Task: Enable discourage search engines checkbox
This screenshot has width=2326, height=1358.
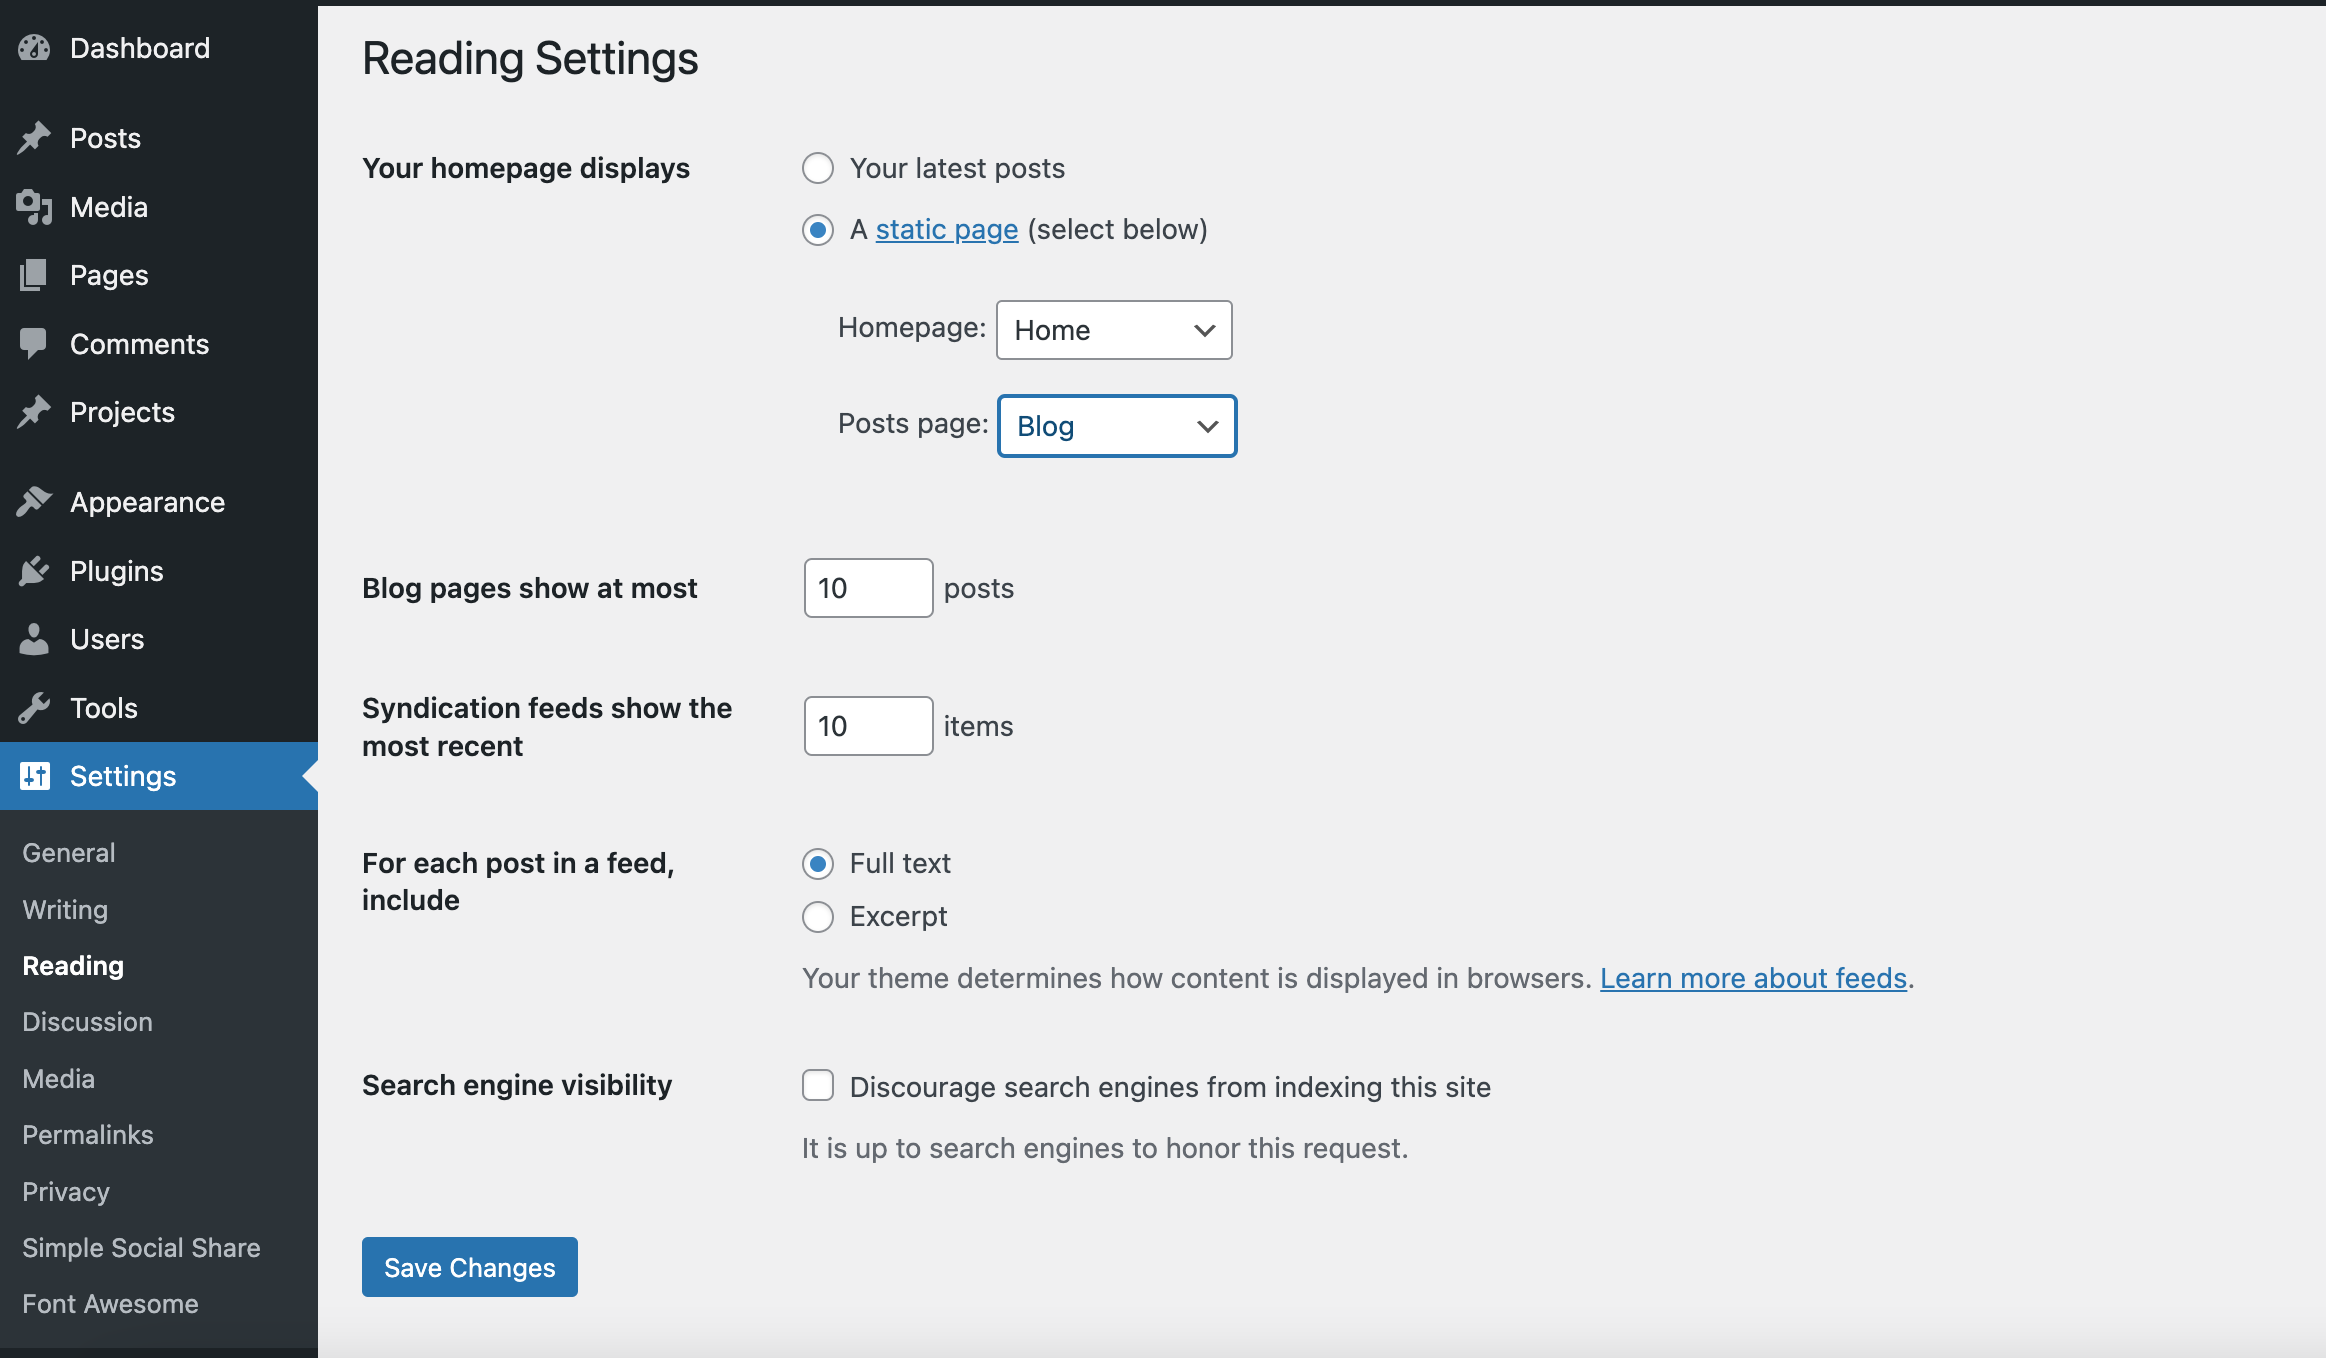Action: coord(818,1085)
